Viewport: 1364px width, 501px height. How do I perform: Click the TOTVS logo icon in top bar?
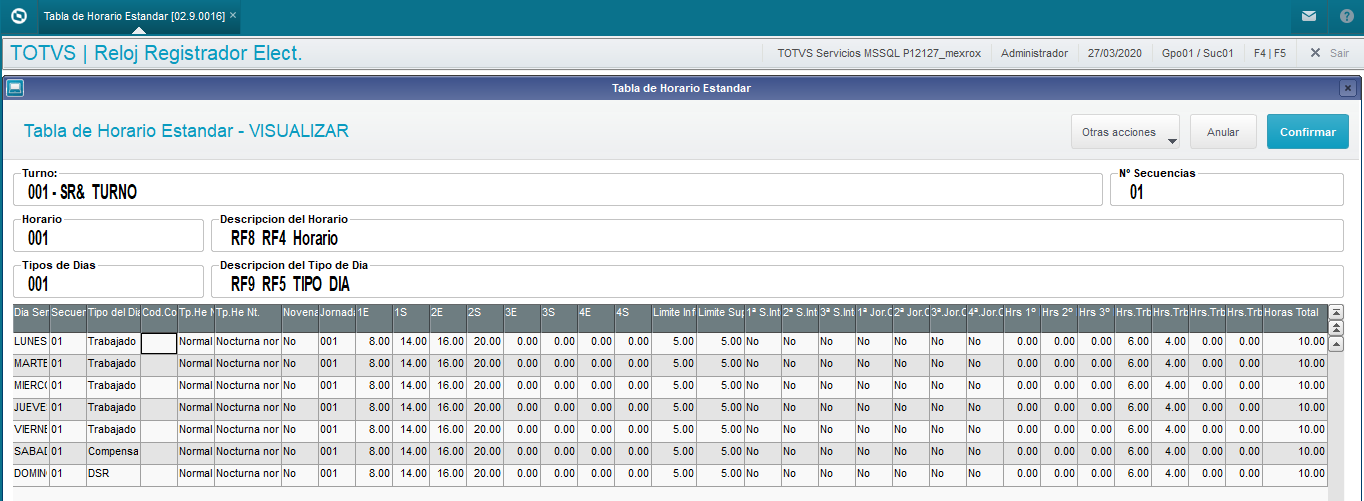18,16
